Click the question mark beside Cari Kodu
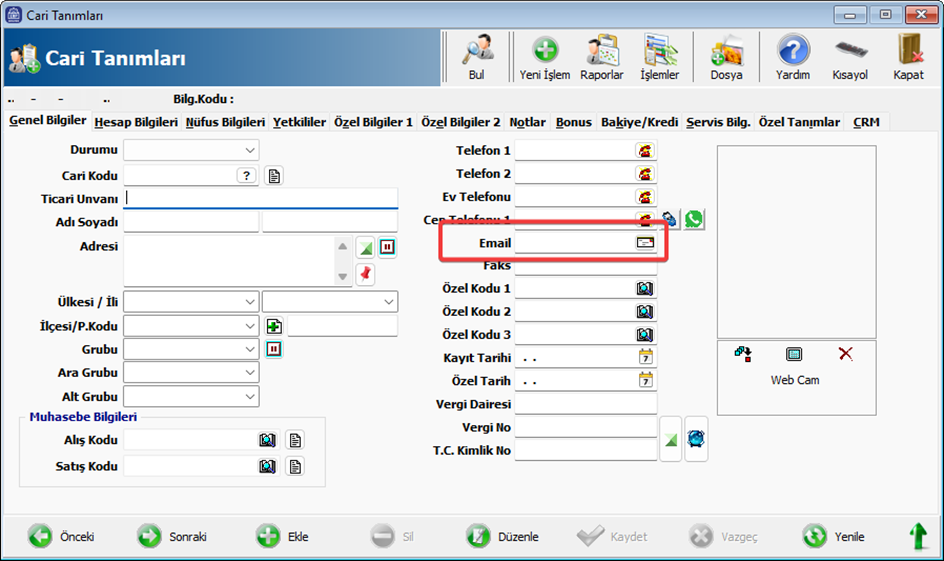Screen dimensions: 944x561 (247, 176)
